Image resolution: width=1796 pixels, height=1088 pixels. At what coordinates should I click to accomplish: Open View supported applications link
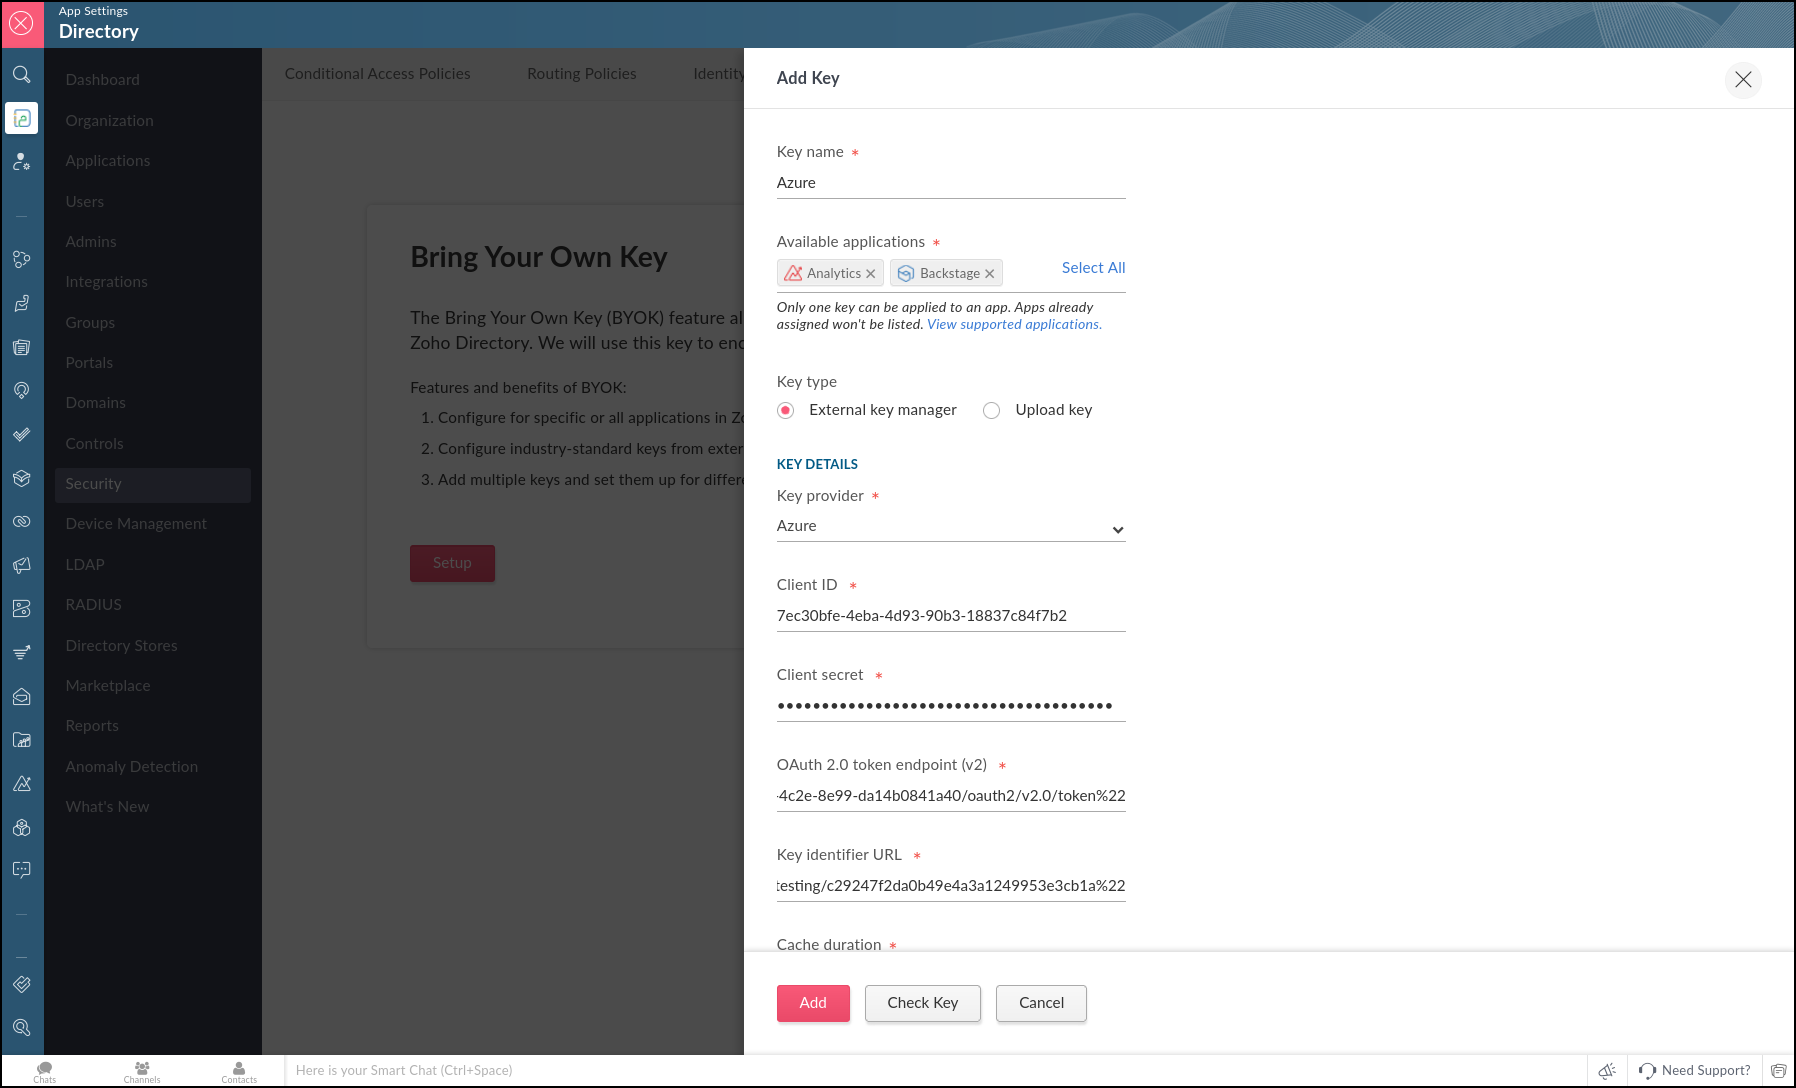1014,325
